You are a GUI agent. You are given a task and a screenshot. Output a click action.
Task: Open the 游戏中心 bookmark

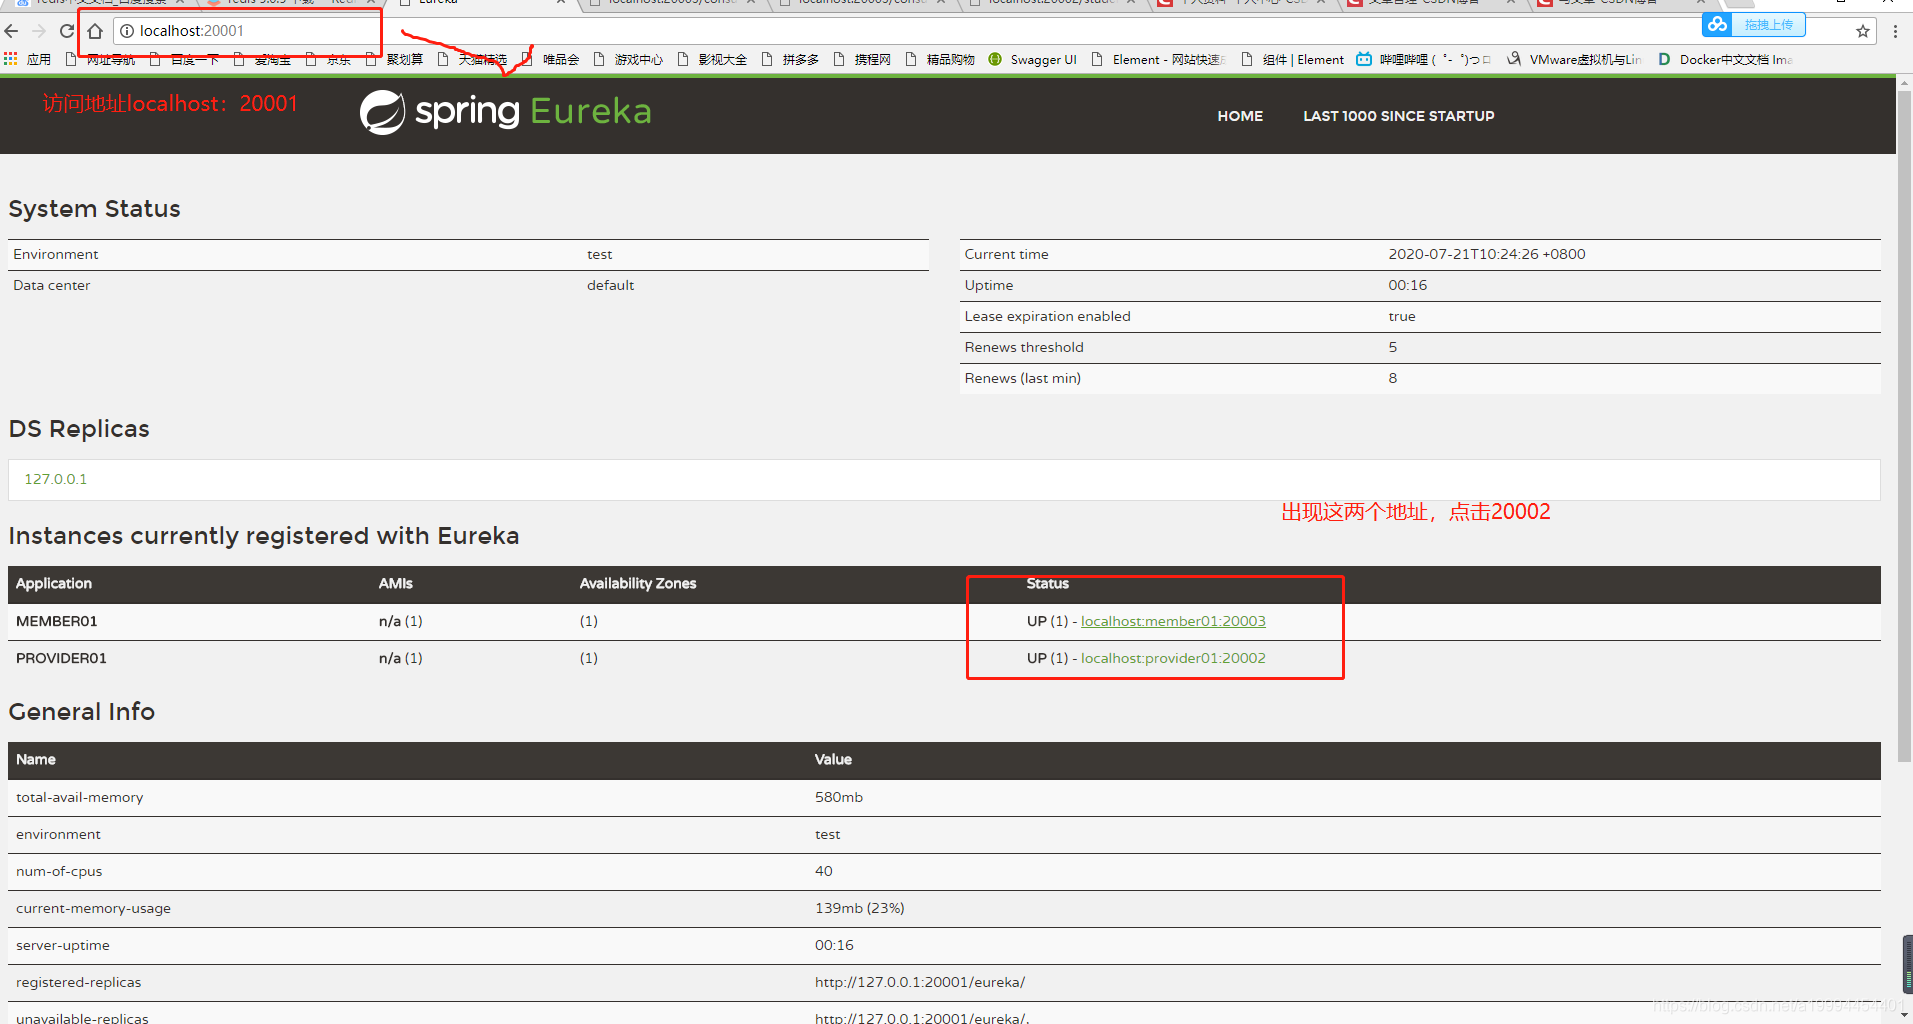tap(628, 60)
